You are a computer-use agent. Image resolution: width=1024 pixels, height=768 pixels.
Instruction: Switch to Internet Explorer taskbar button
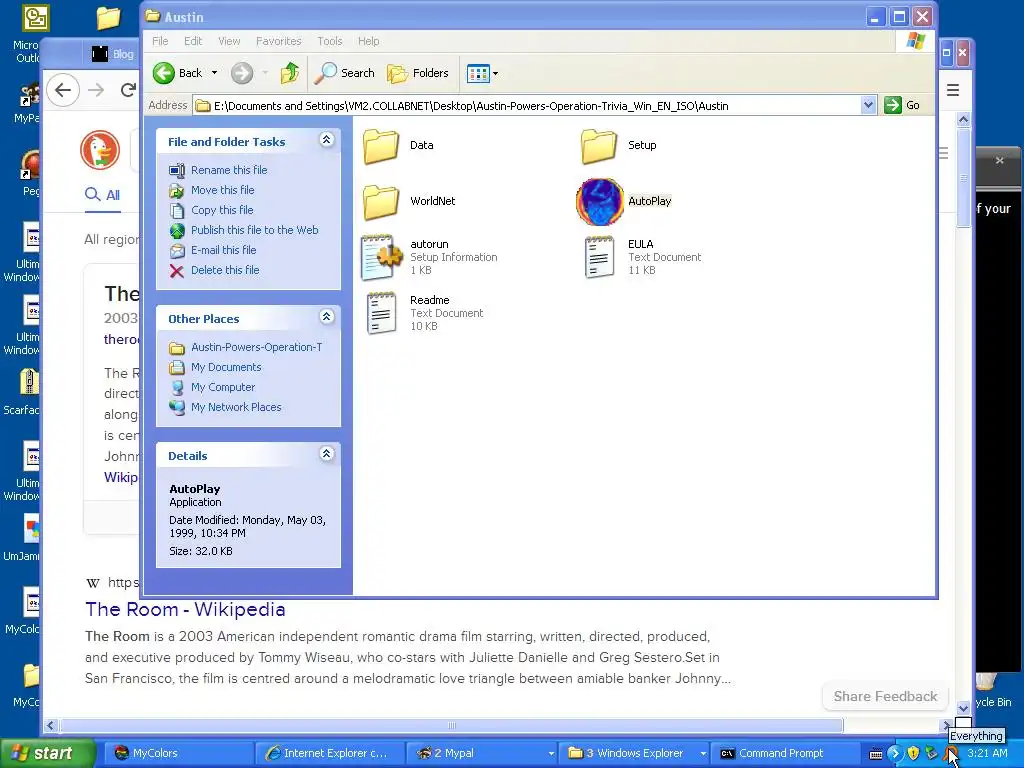pyautogui.click(x=328, y=753)
